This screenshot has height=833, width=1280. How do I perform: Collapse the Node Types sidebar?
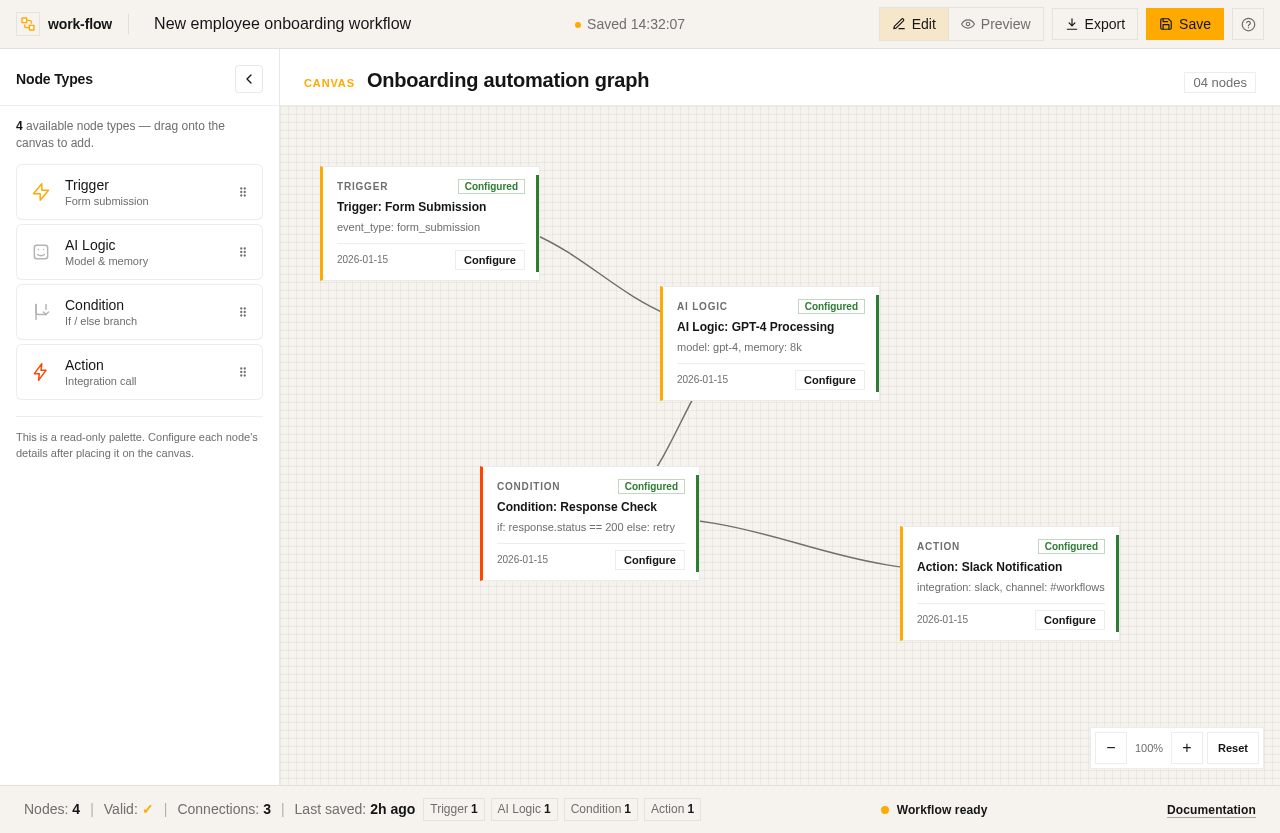[249, 79]
